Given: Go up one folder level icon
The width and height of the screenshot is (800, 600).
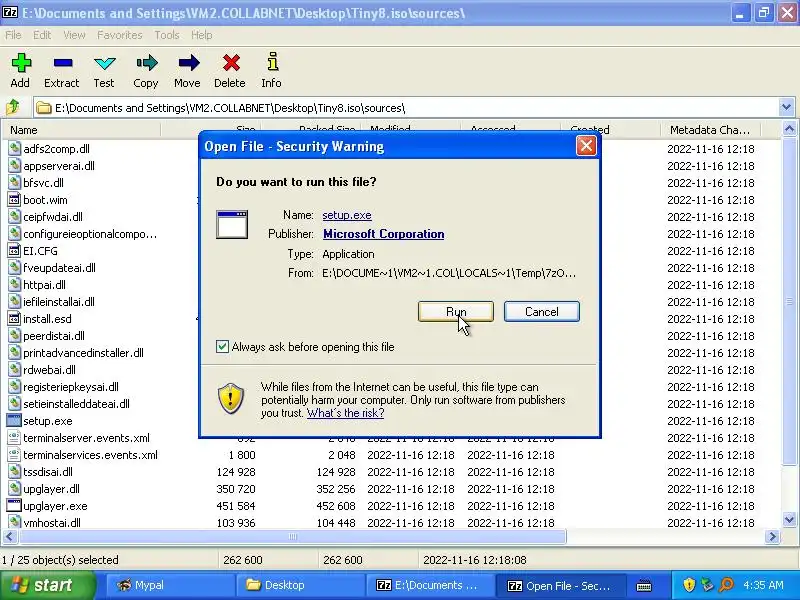Looking at the screenshot, I should [x=13, y=108].
